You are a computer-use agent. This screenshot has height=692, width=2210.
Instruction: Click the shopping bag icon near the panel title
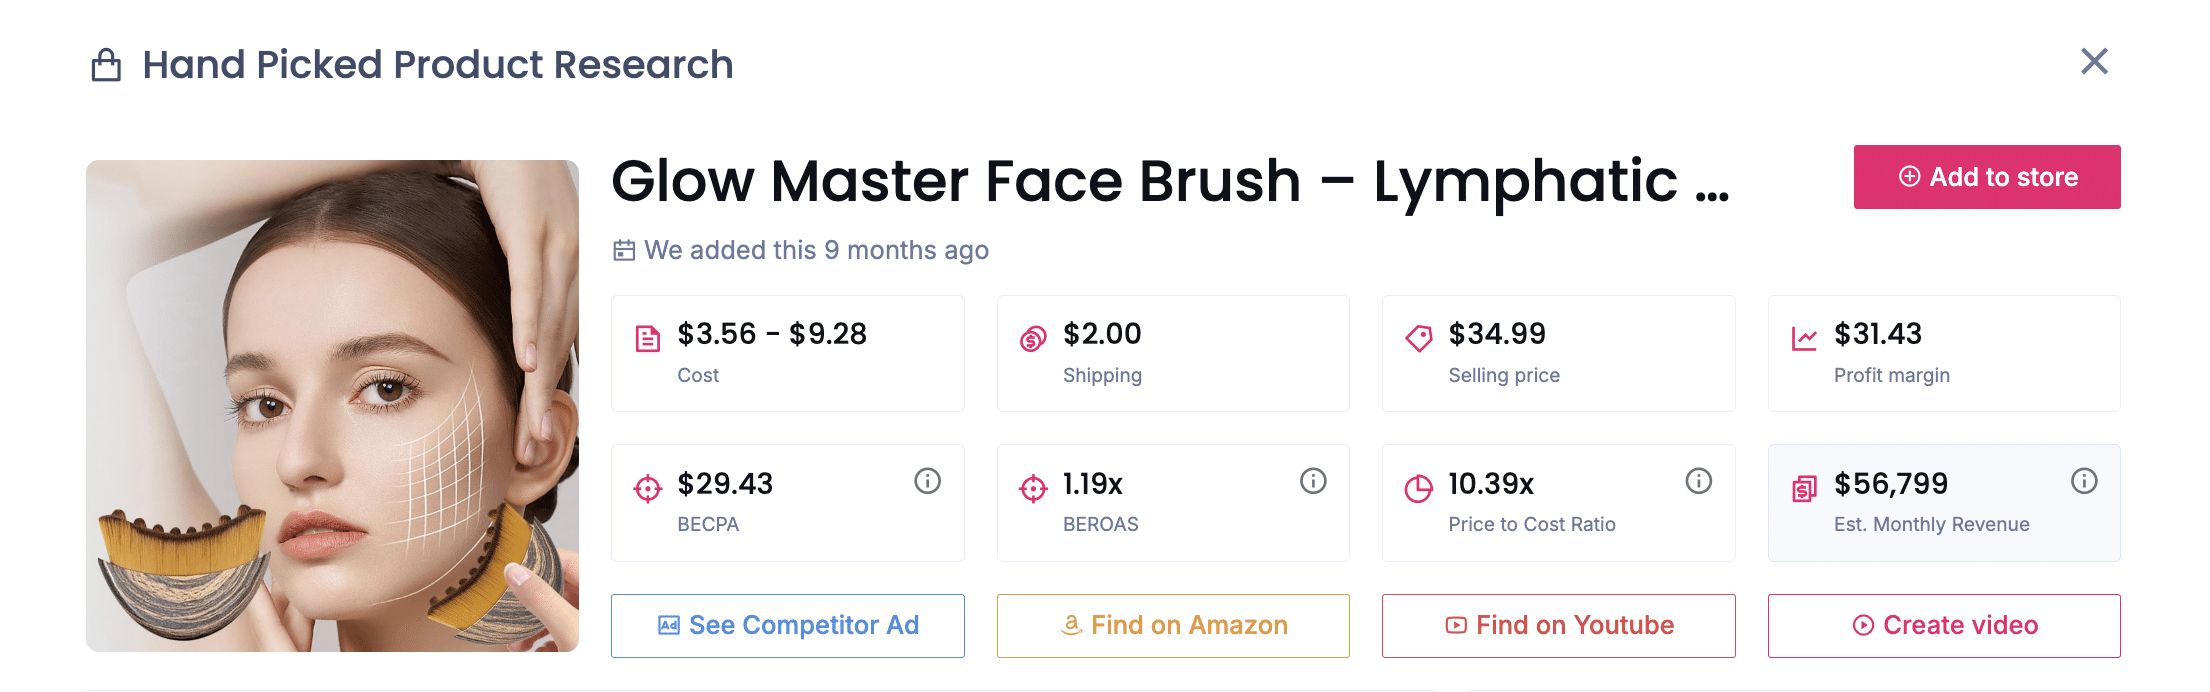click(x=104, y=63)
